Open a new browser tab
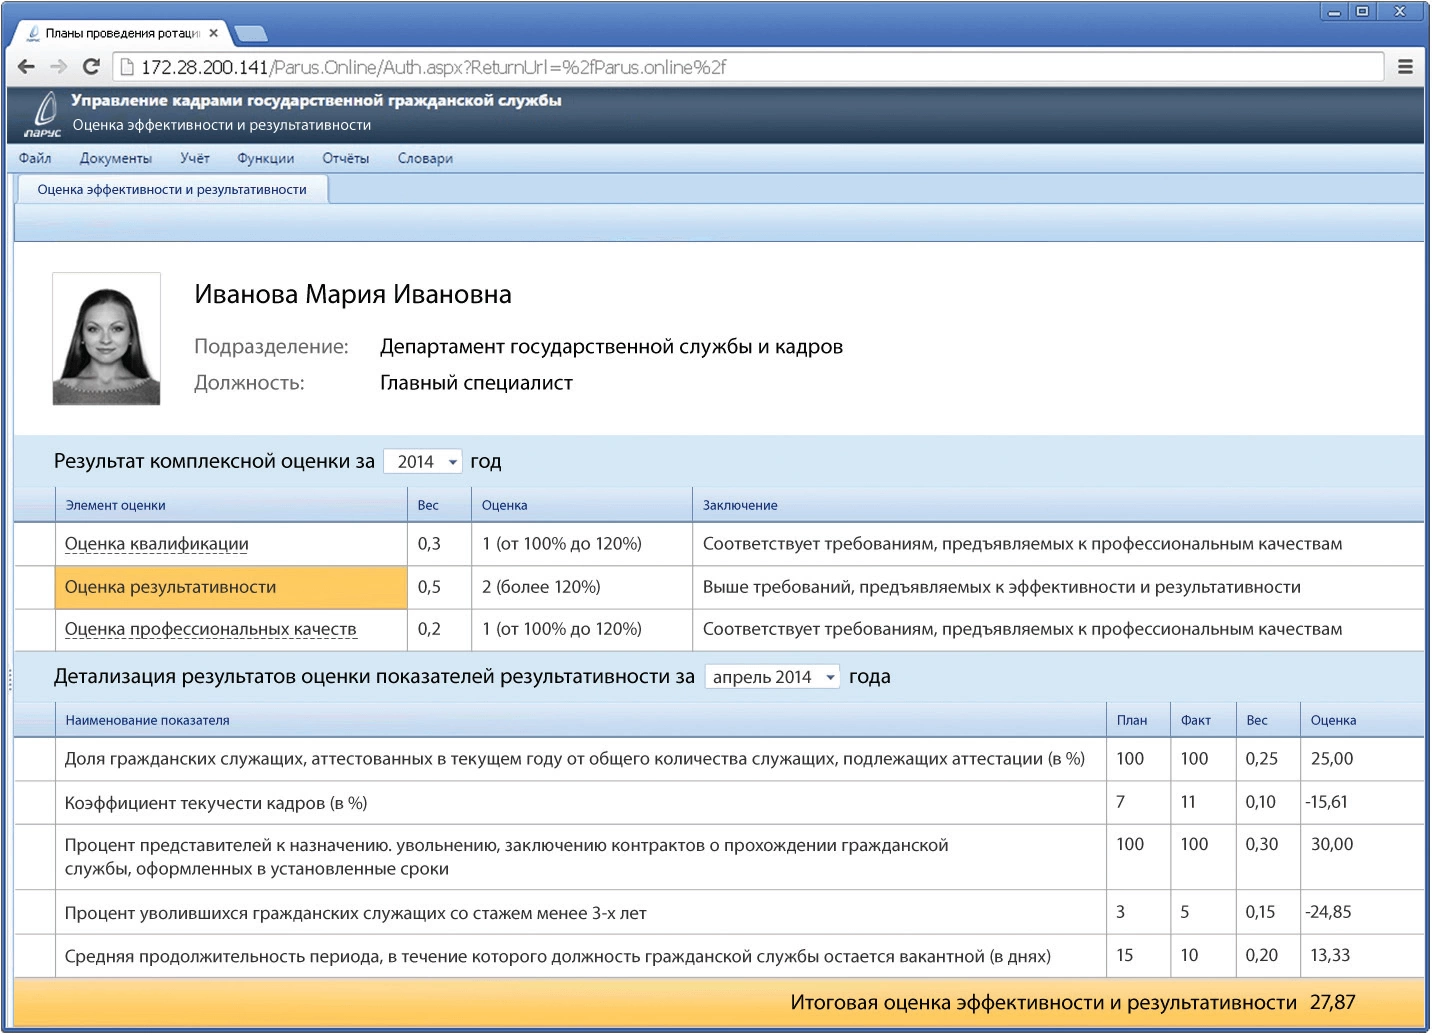The width and height of the screenshot is (1432, 1035). [250, 34]
